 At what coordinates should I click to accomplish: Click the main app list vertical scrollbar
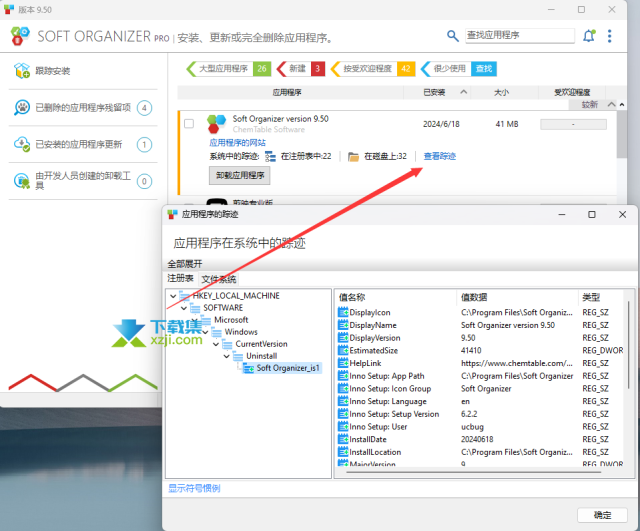pyautogui.click(x=621, y=135)
